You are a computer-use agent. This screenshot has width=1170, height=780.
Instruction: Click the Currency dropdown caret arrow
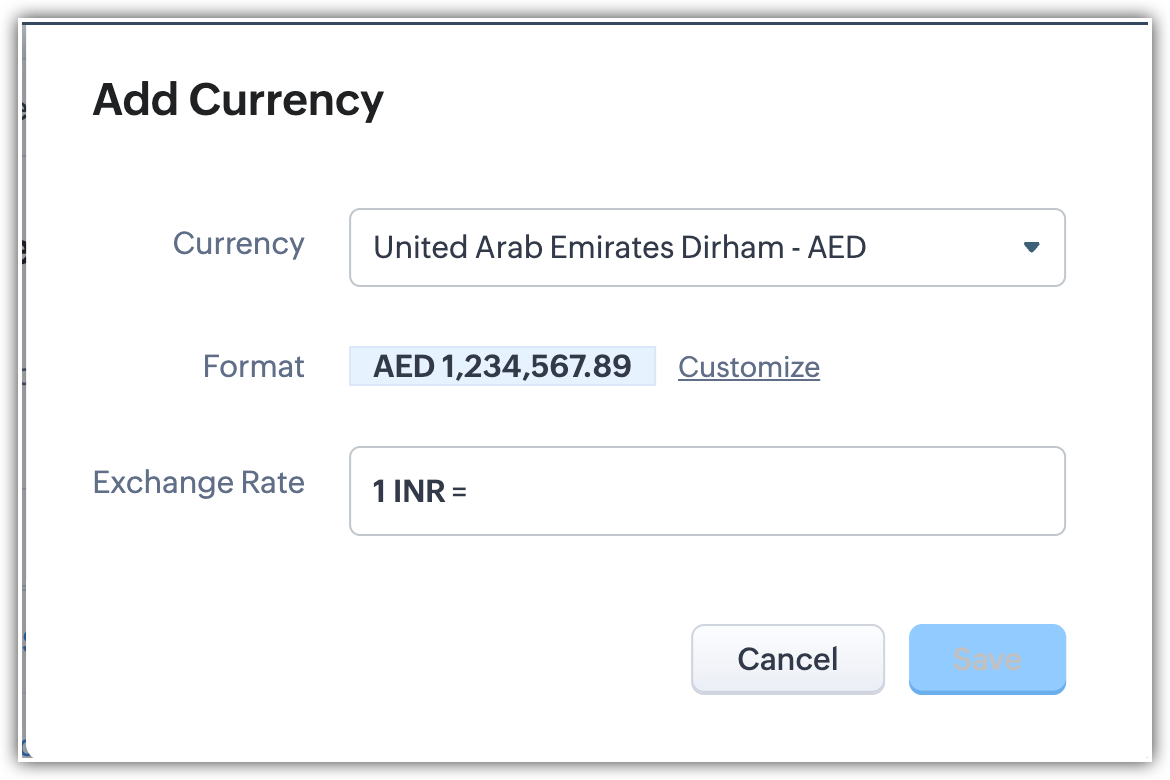(1032, 247)
